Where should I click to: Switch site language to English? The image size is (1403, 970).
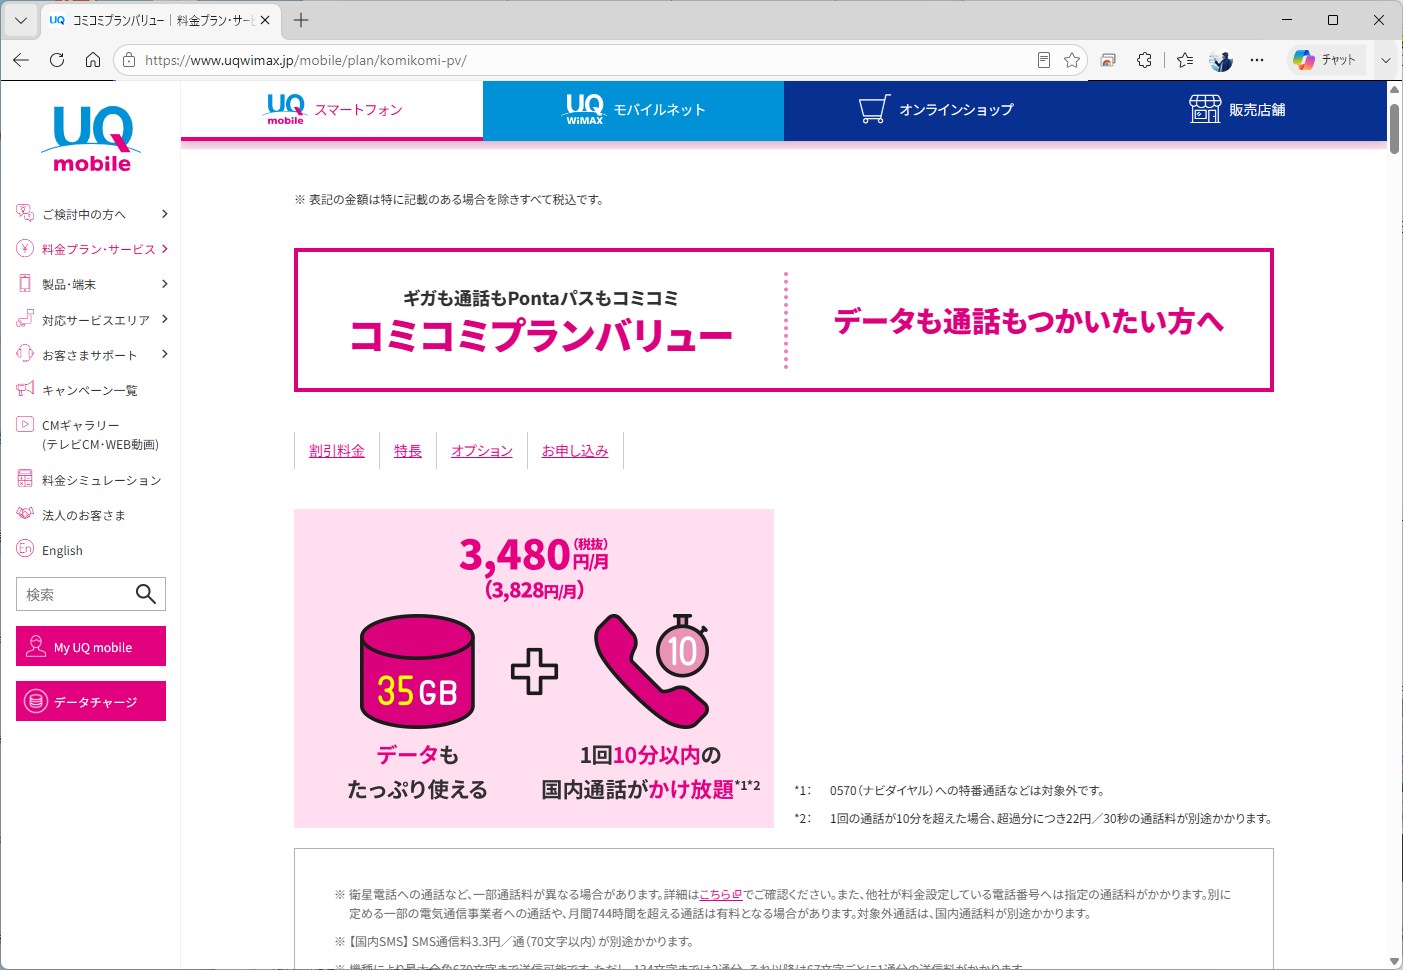pos(62,551)
